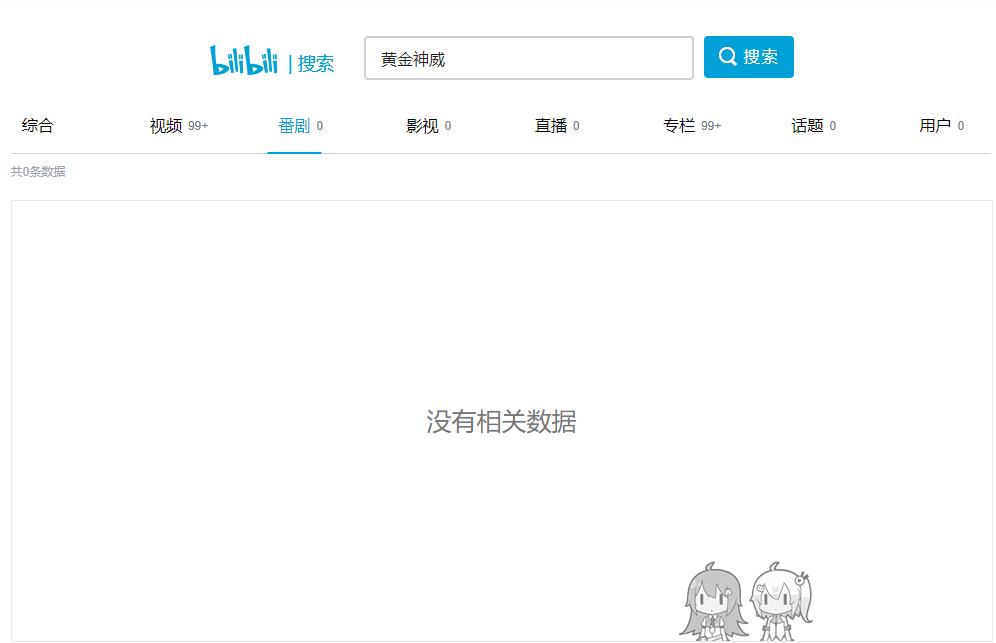
Task: Open the 视频 results tab
Action: click(x=166, y=125)
